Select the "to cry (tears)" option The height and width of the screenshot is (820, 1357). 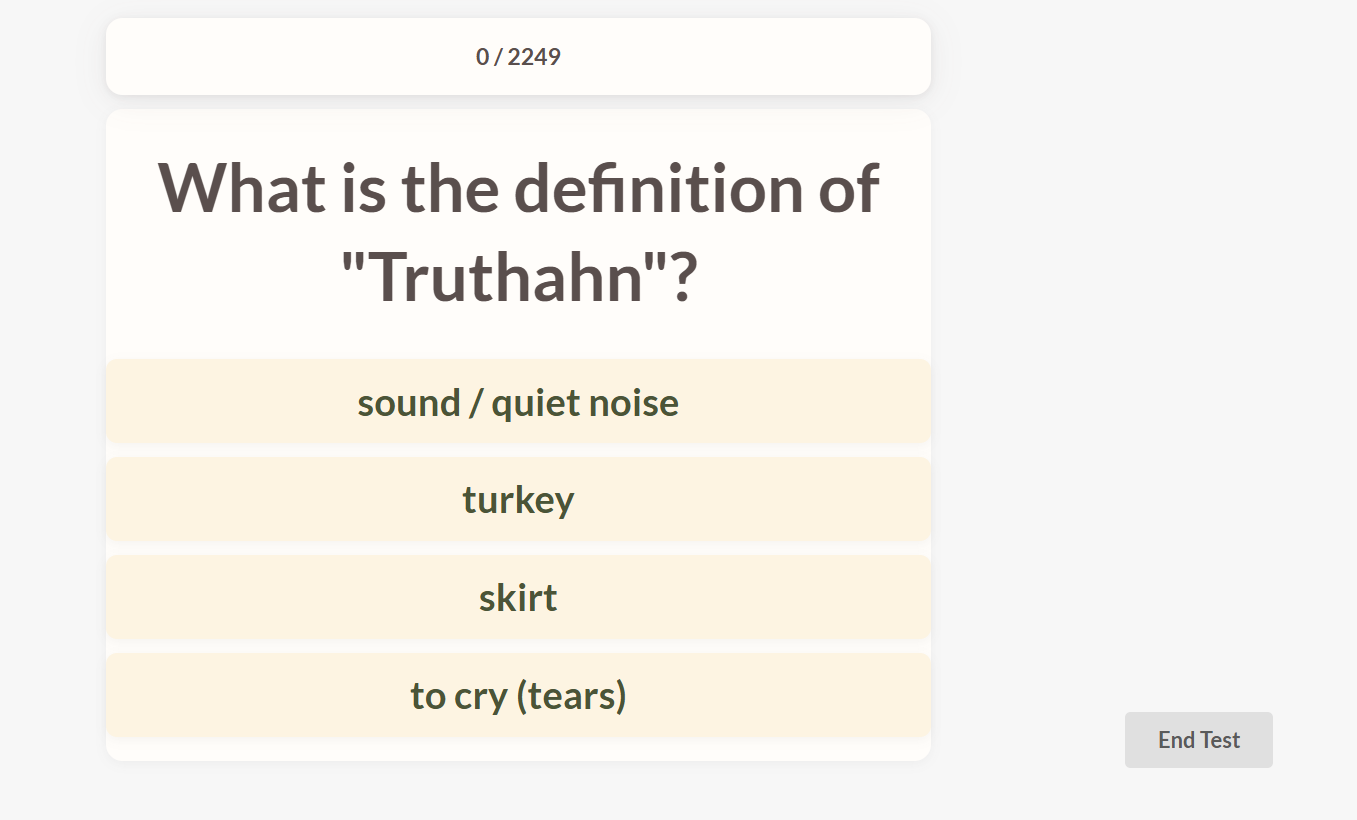click(x=518, y=695)
